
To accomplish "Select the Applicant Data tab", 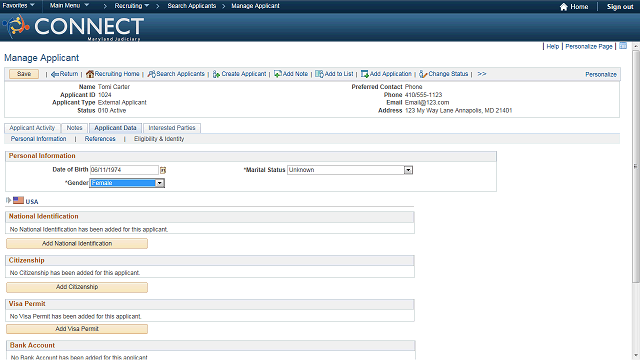I will [x=116, y=128].
